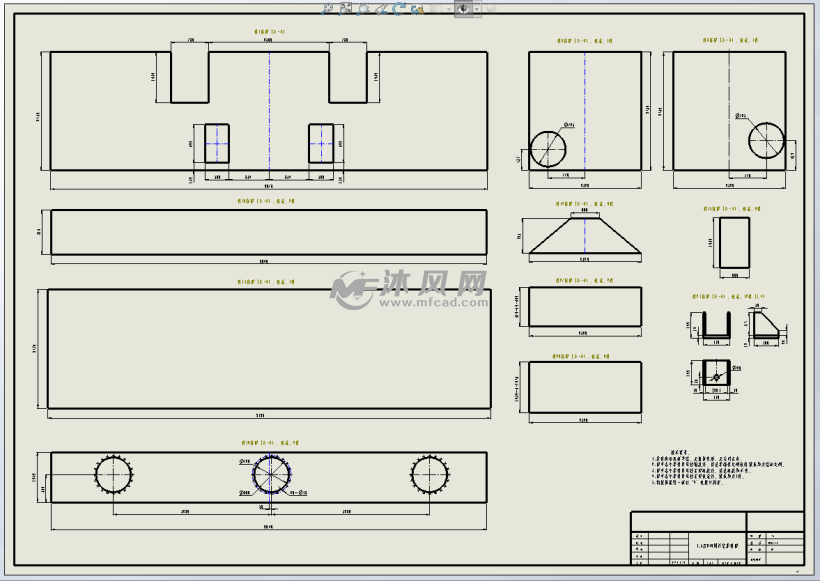Screen dimensions: 820x581
Task: Select the small triangular bracket view
Action: (x=764, y=325)
